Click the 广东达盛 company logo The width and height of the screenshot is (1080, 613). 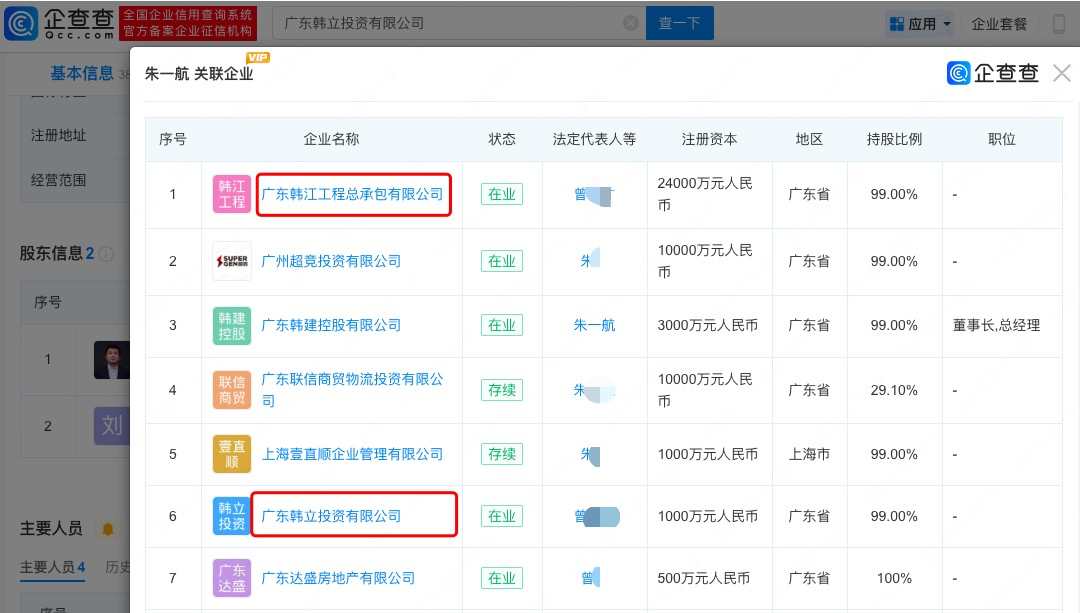coord(231,578)
